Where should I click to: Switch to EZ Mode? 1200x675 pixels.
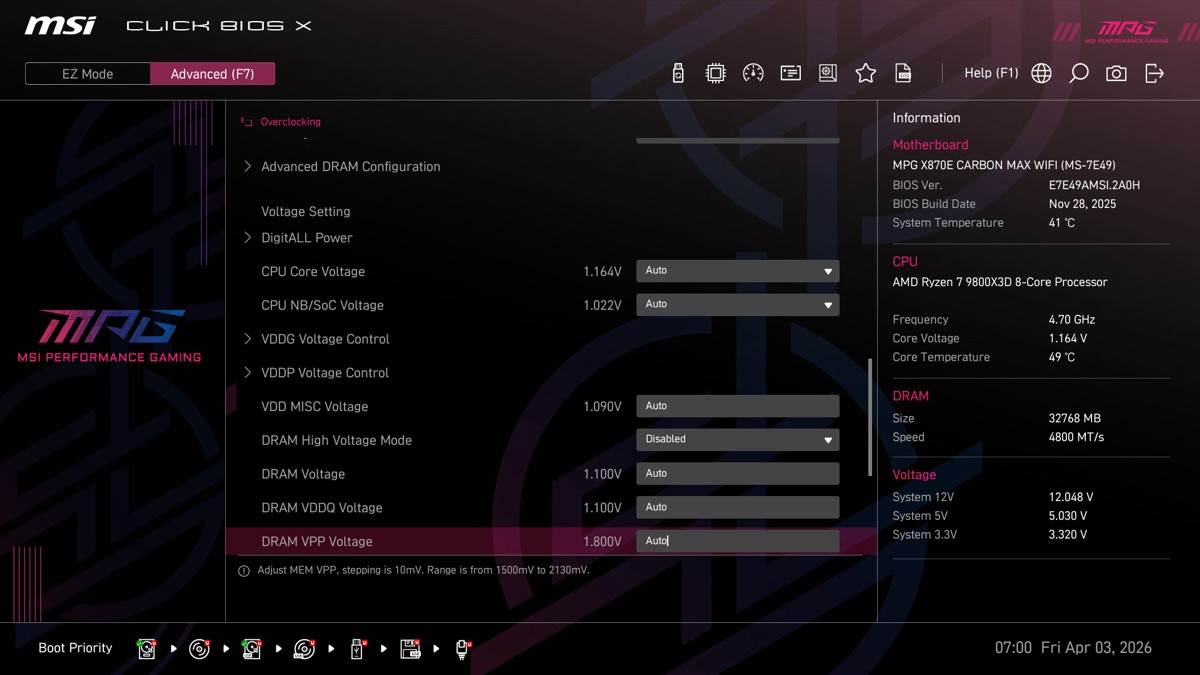88,74
